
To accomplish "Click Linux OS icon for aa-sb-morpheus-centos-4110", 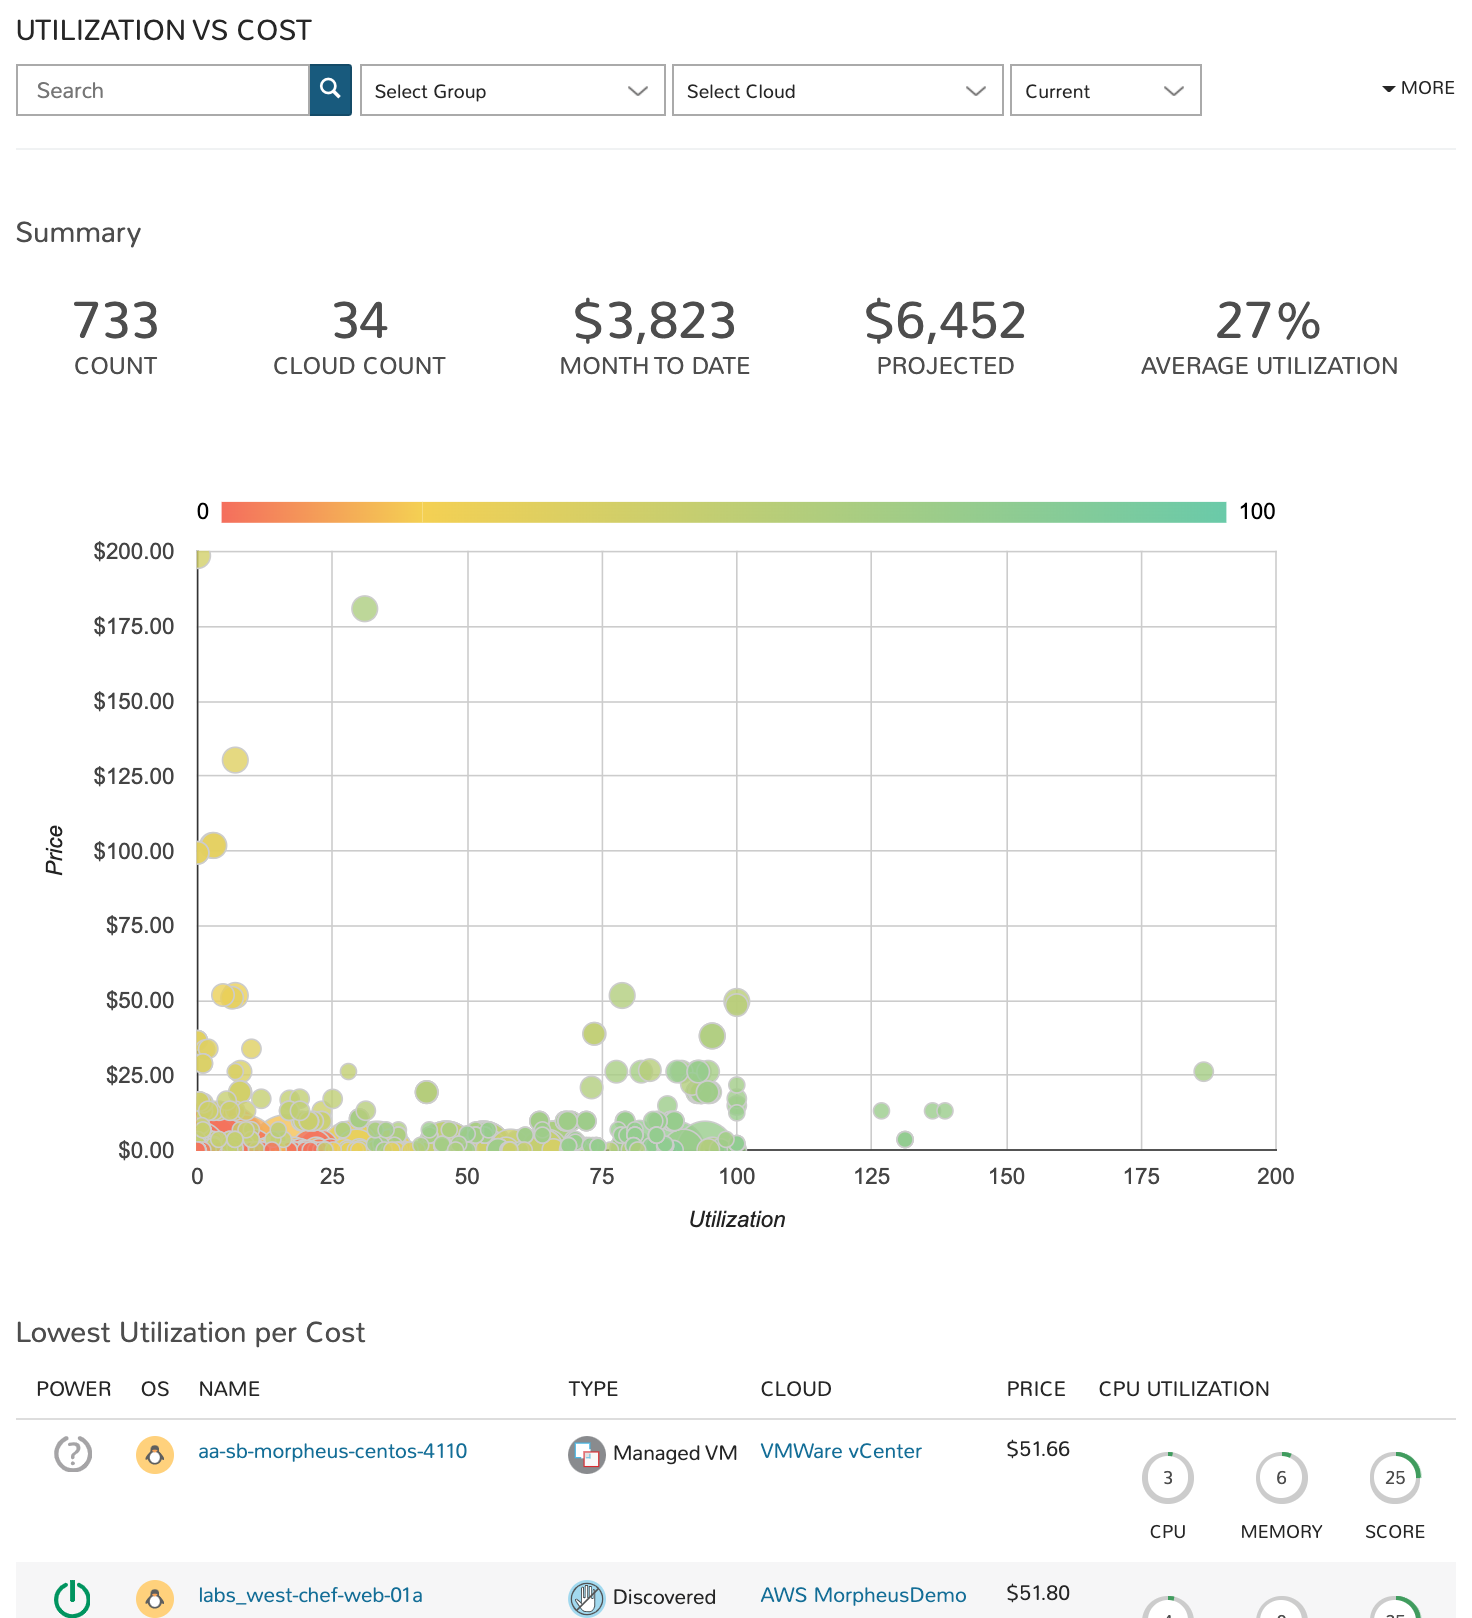I will click(x=155, y=1455).
